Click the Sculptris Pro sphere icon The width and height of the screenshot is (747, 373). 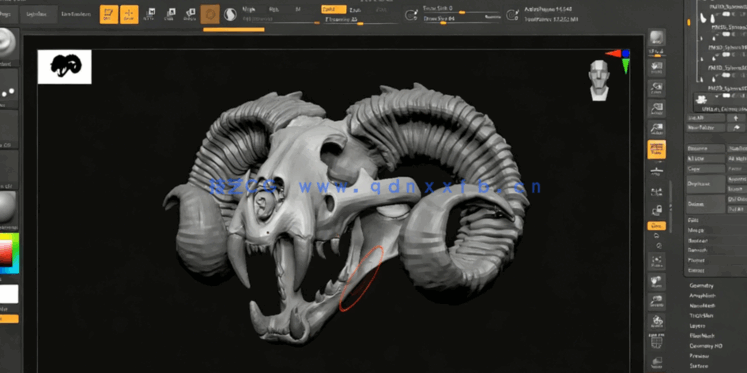click(231, 14)
